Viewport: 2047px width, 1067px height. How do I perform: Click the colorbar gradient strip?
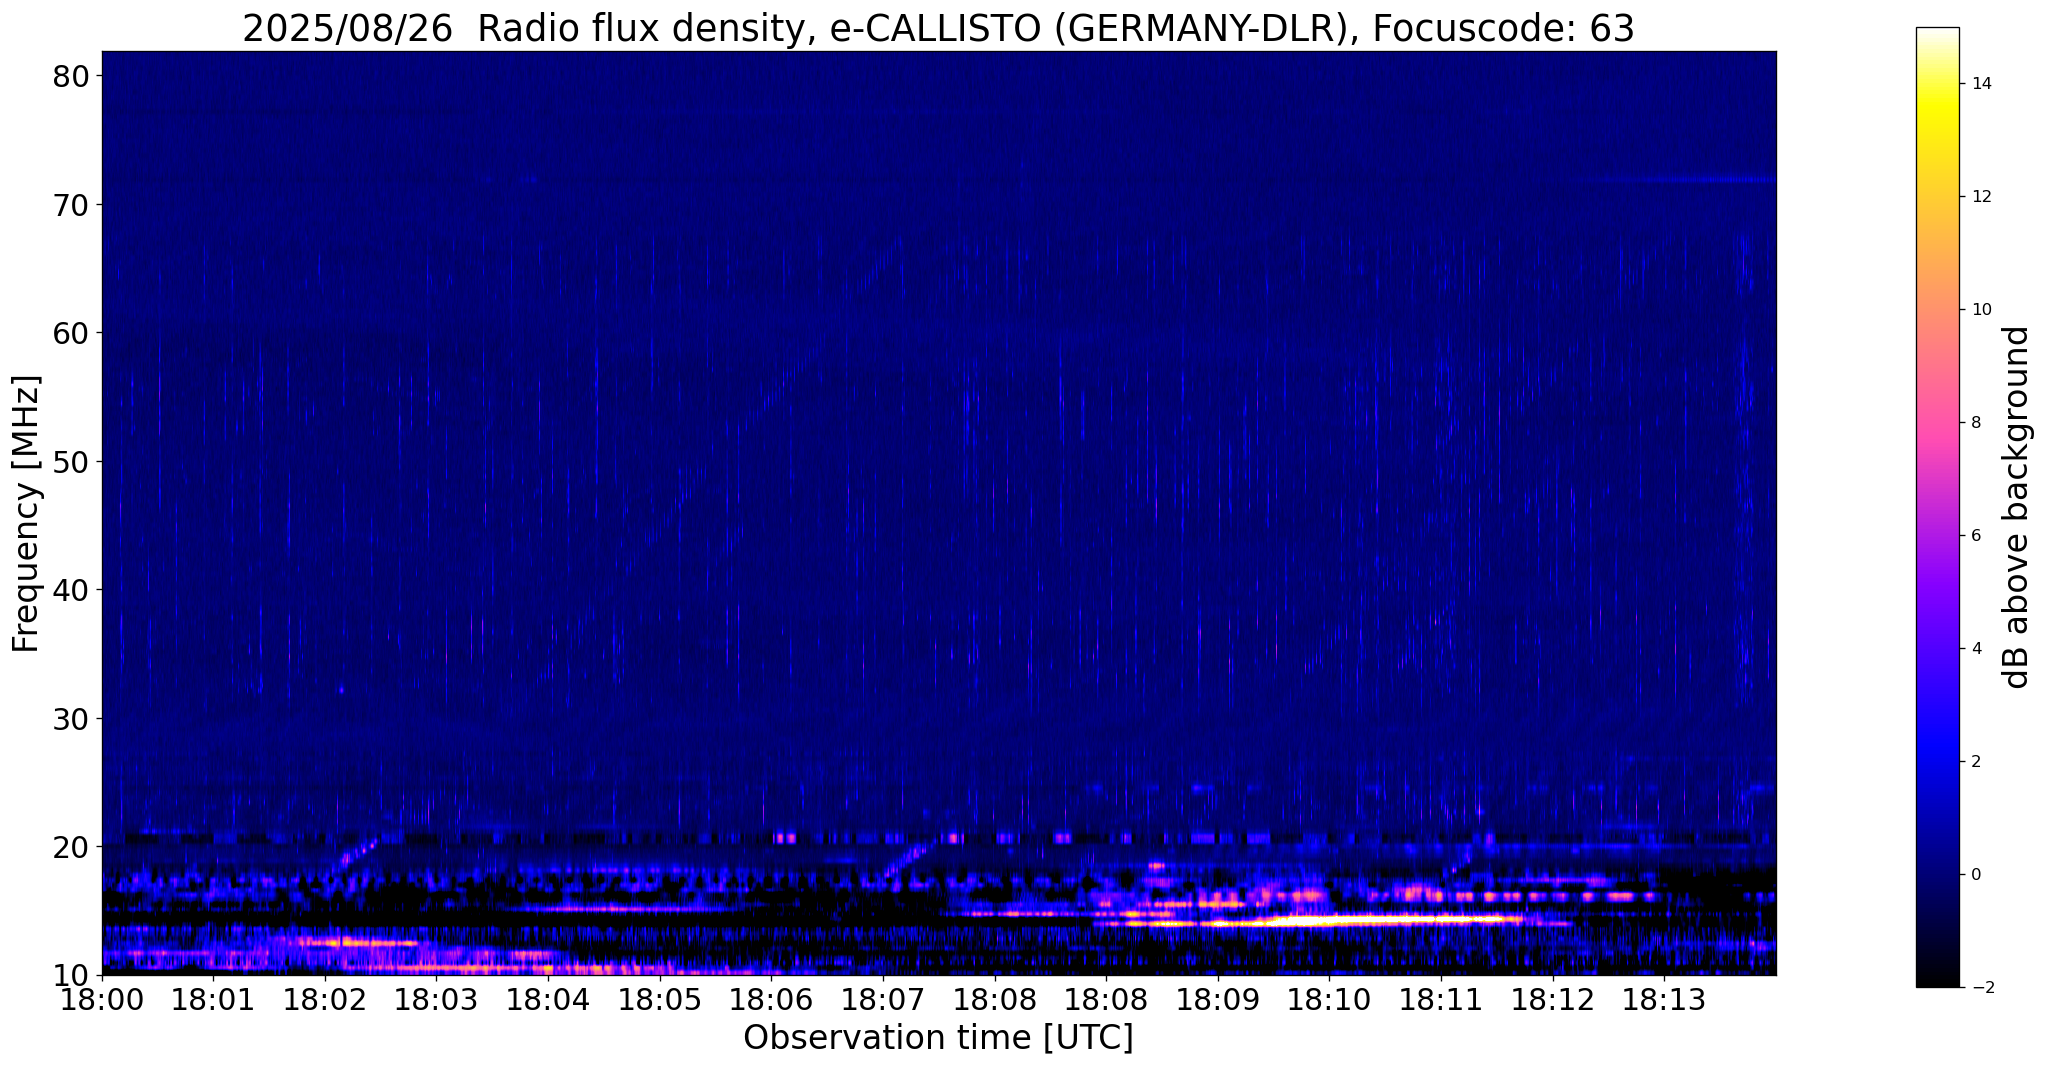(x=1937, y=507)
